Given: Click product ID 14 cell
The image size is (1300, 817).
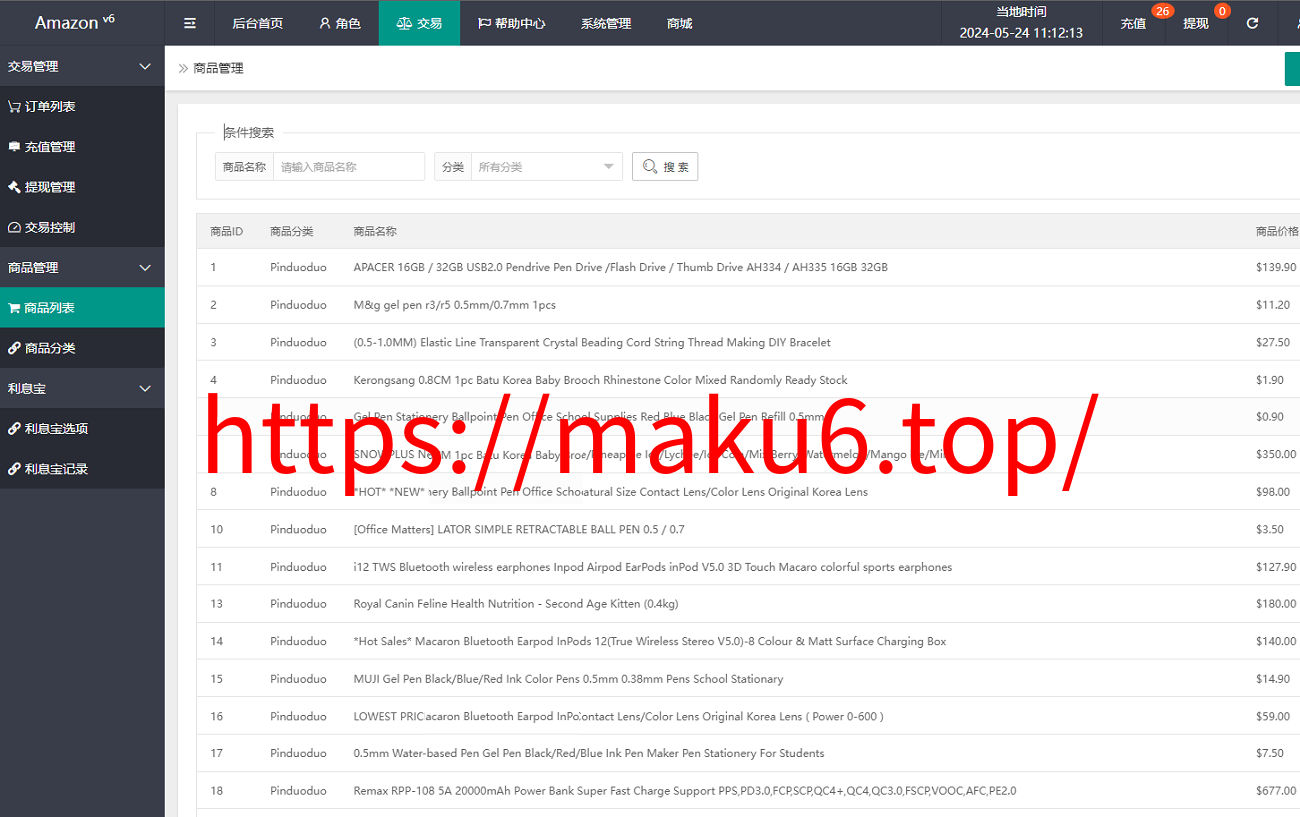Looking at the screenshot, I should [217, 641].
